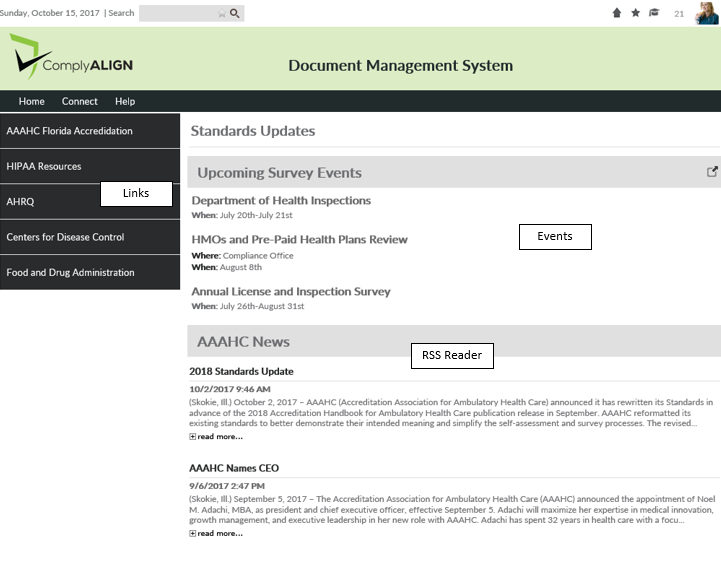Viewport: 721px width, 565px height.
Task: Open the Help menu
Action: (125, 101)
